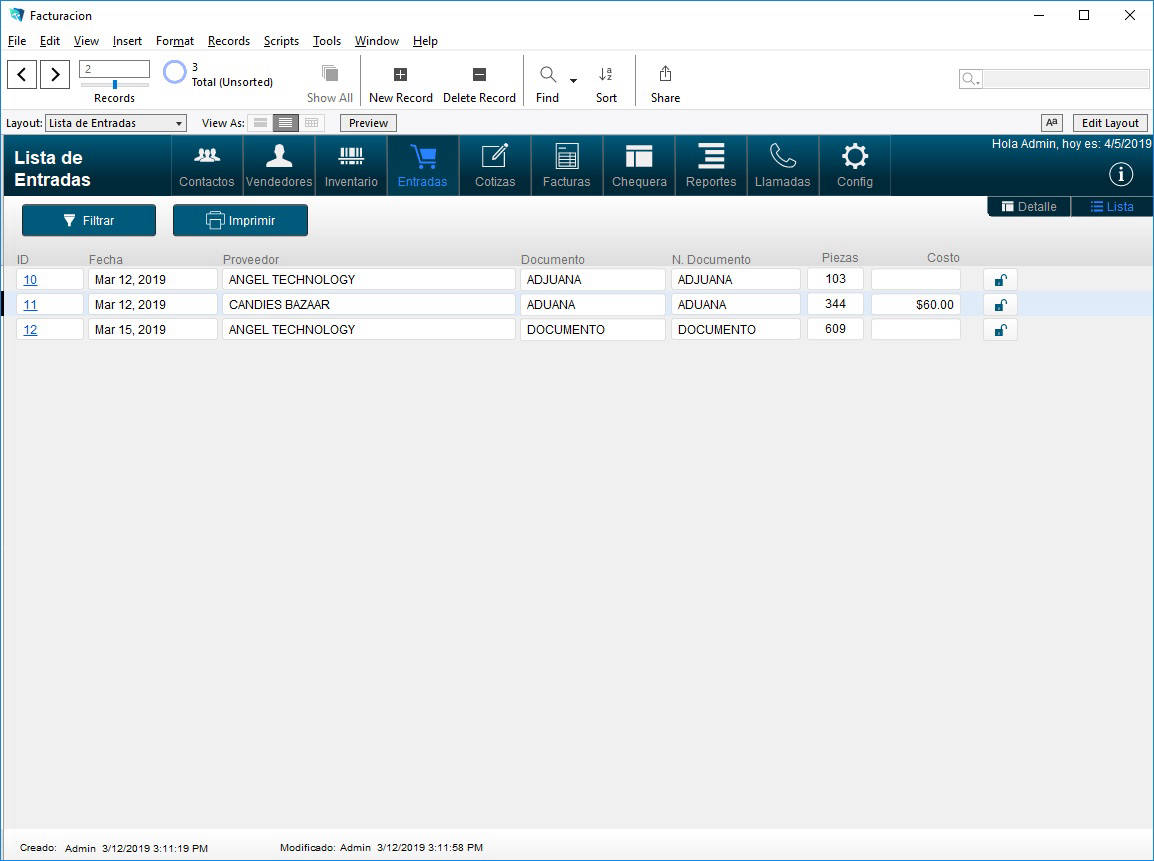This screenshot has height=861, width=1154.
Task: Open the Window menu
Action: point(377,41)
